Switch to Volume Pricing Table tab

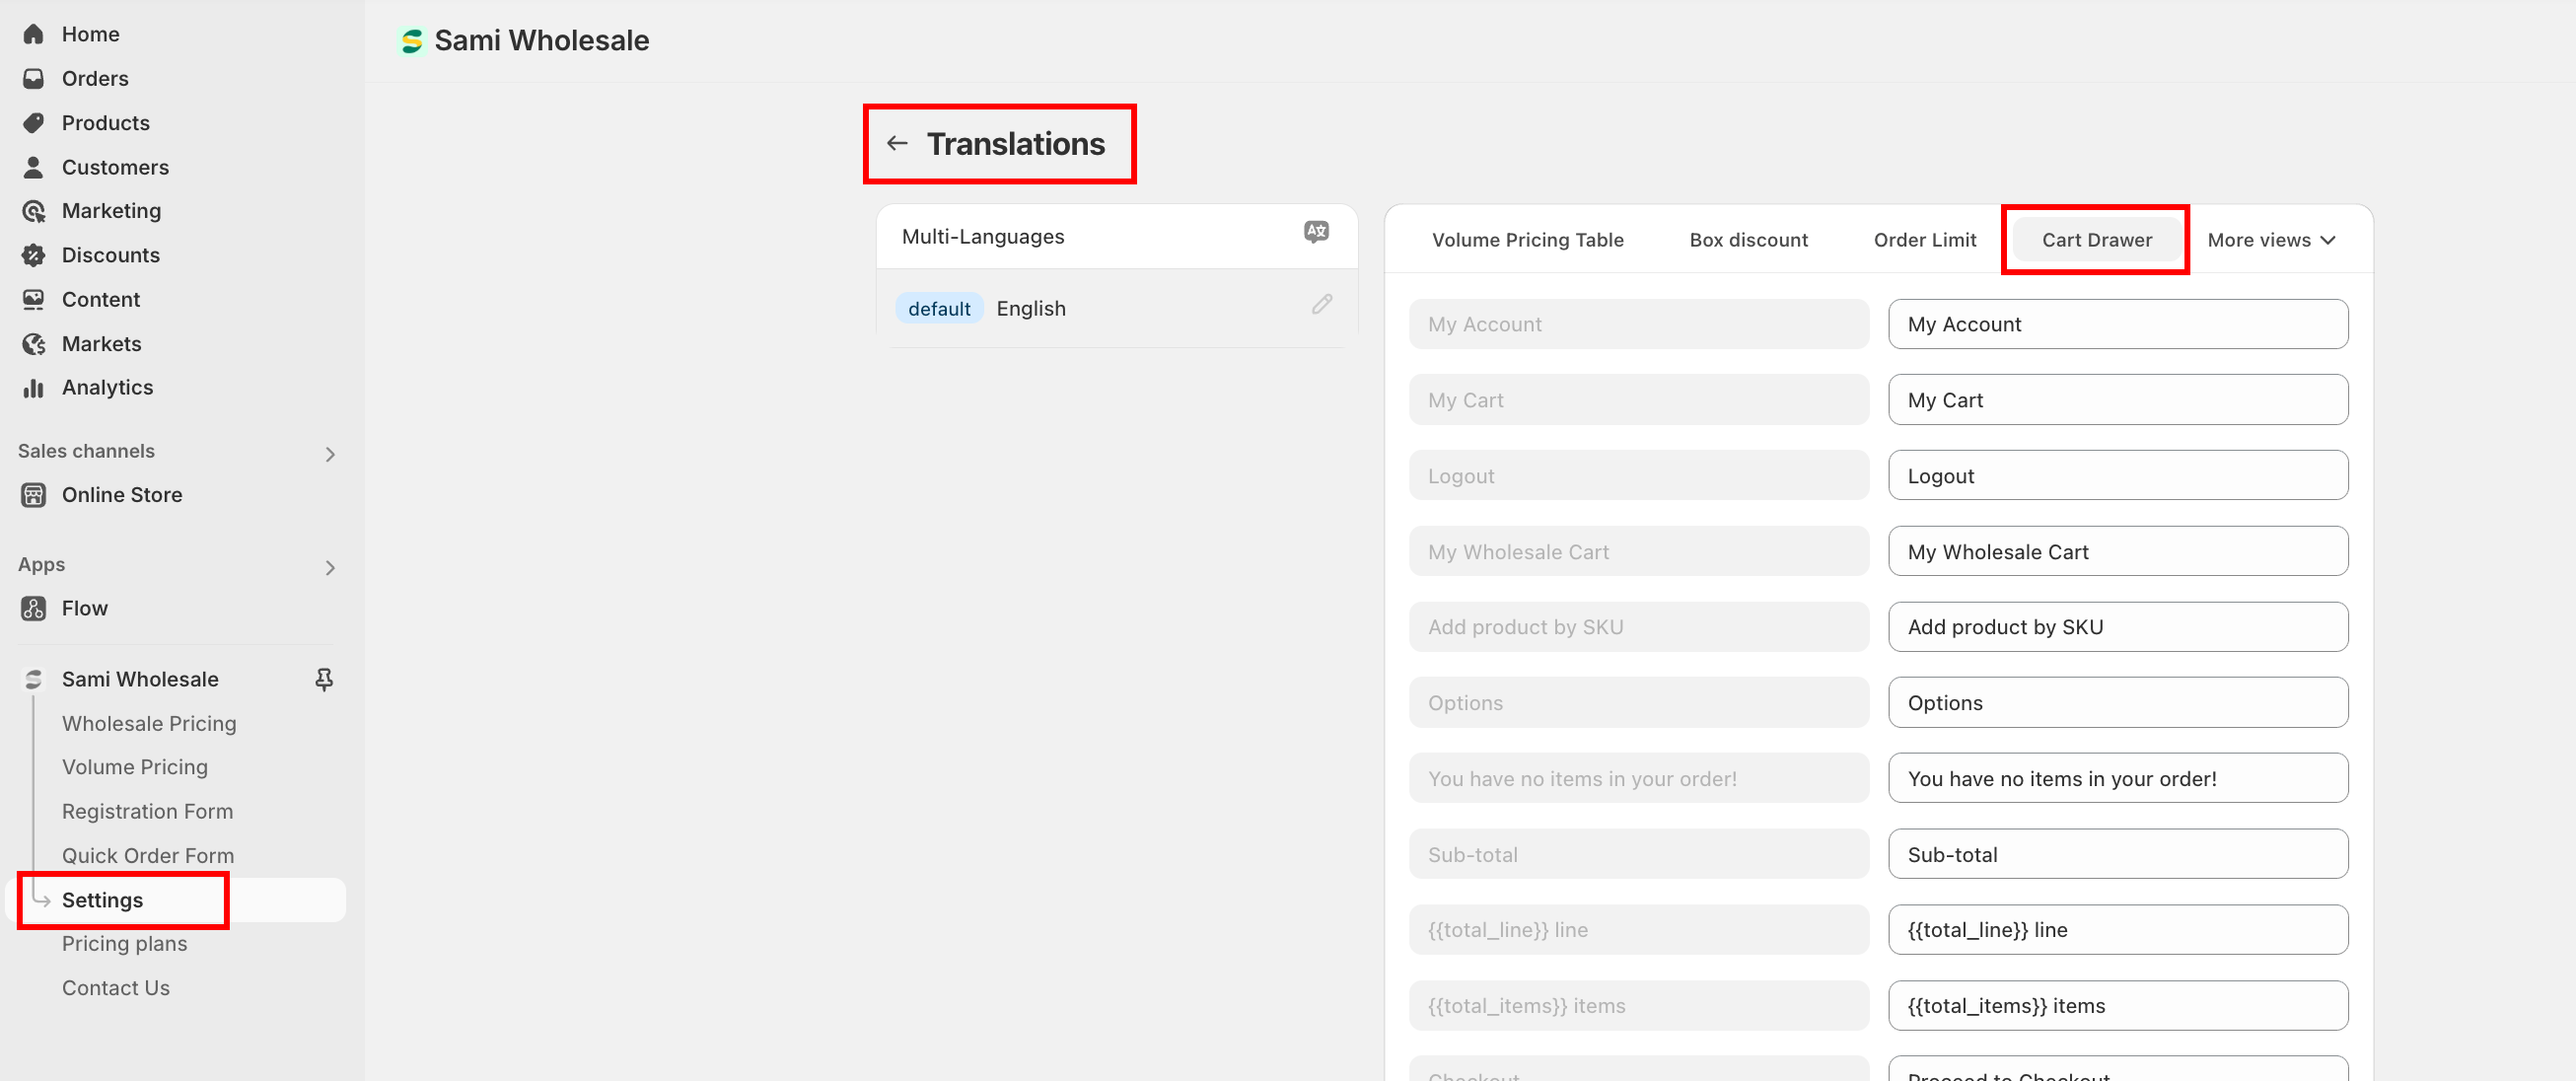click(x=1527, y=240)
